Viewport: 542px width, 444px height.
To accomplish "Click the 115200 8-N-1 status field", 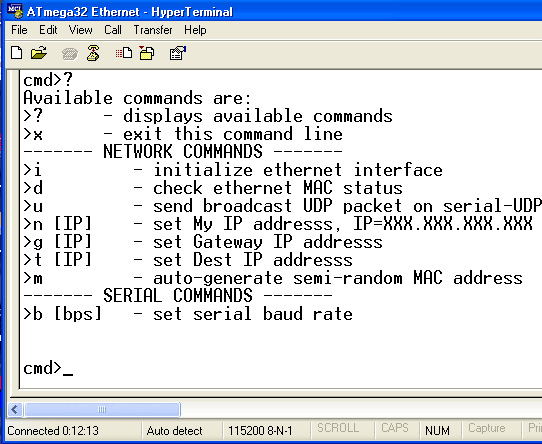I will coord(260,431).
